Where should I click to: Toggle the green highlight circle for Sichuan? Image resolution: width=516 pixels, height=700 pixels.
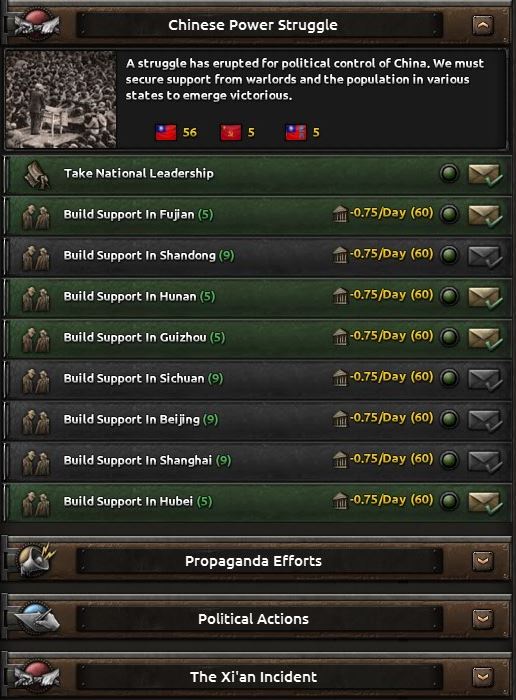coord(449,378)
